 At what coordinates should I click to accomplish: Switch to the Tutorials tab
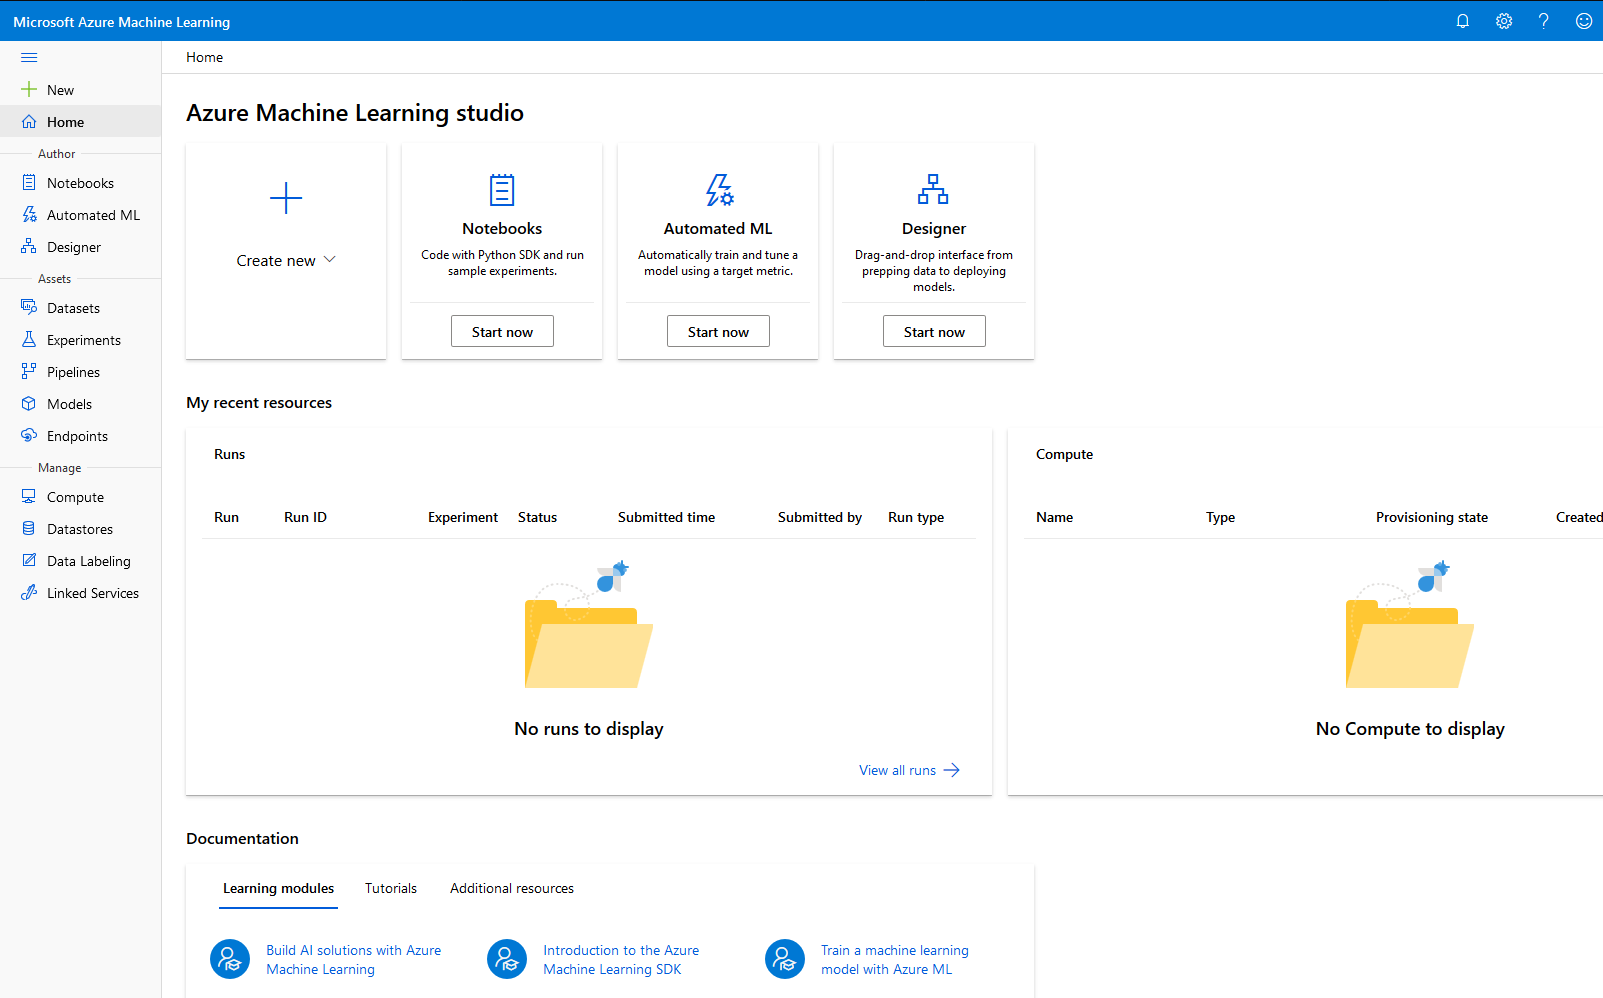[x=391, y=888]
